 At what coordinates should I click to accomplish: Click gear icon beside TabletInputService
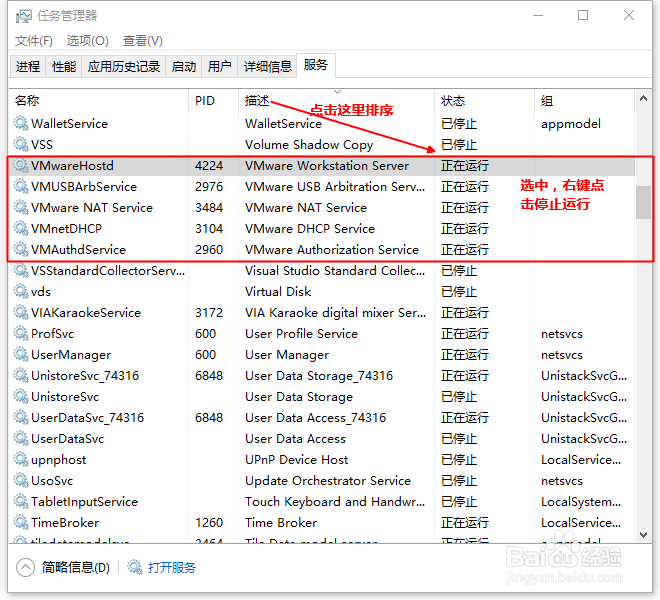point(21,501)
